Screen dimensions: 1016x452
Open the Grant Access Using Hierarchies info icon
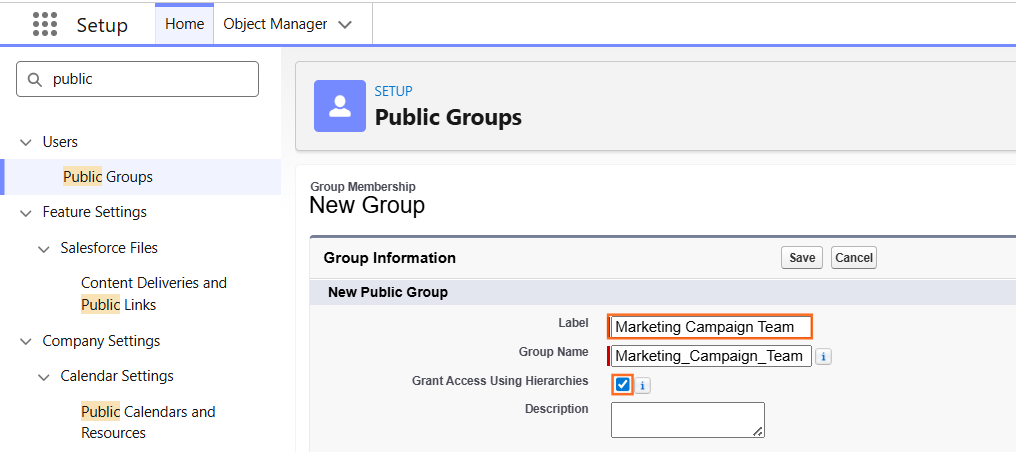[642, 385]
